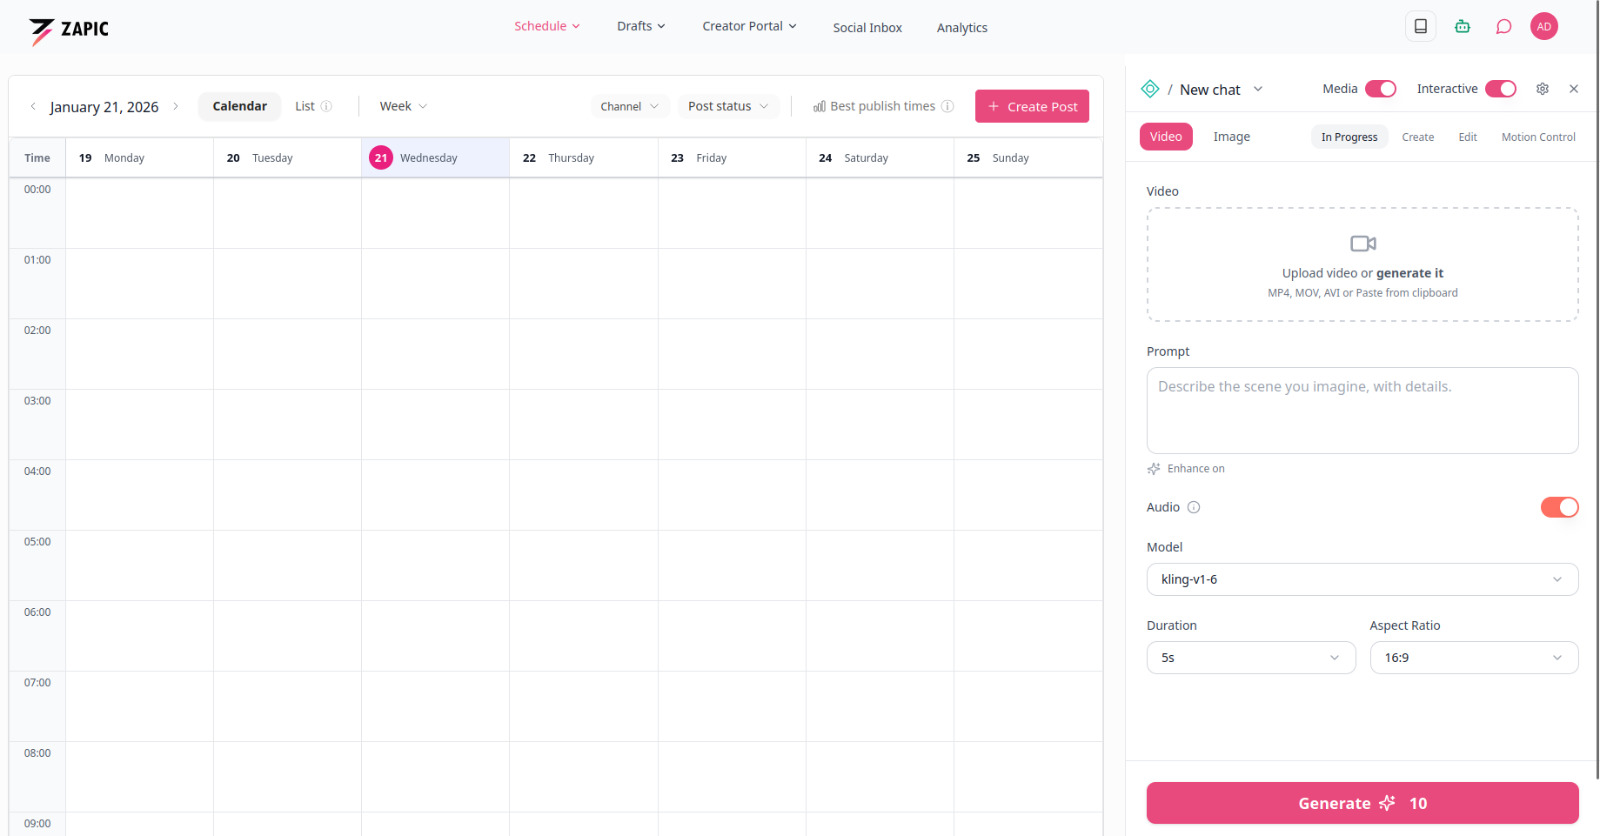
Task: Open the Aspect Ratio 16:9 dropdown
Action: click(1473, 658)
